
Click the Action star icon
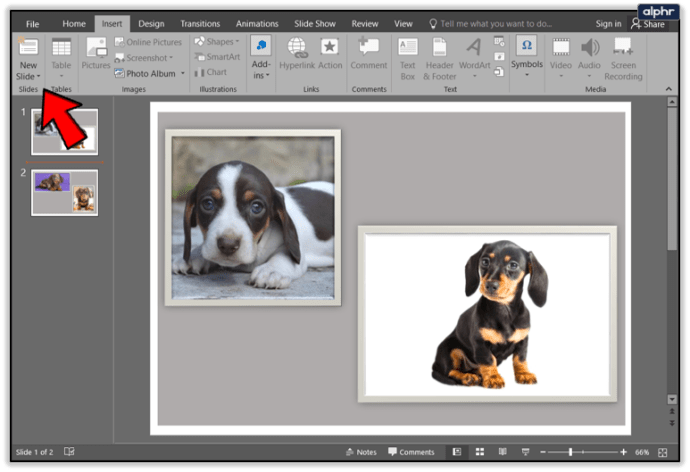click(x=330, y=48)
